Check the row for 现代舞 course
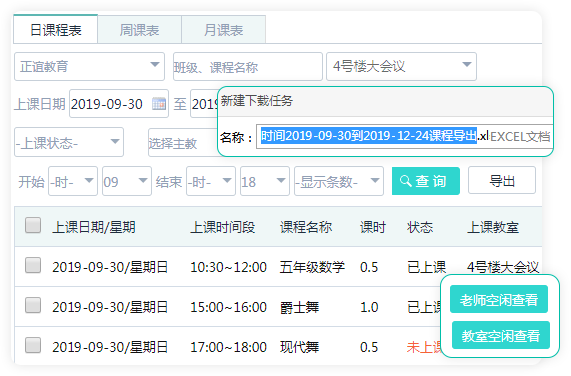The height and width of the screenshot is (376, 571). (33, 345)
